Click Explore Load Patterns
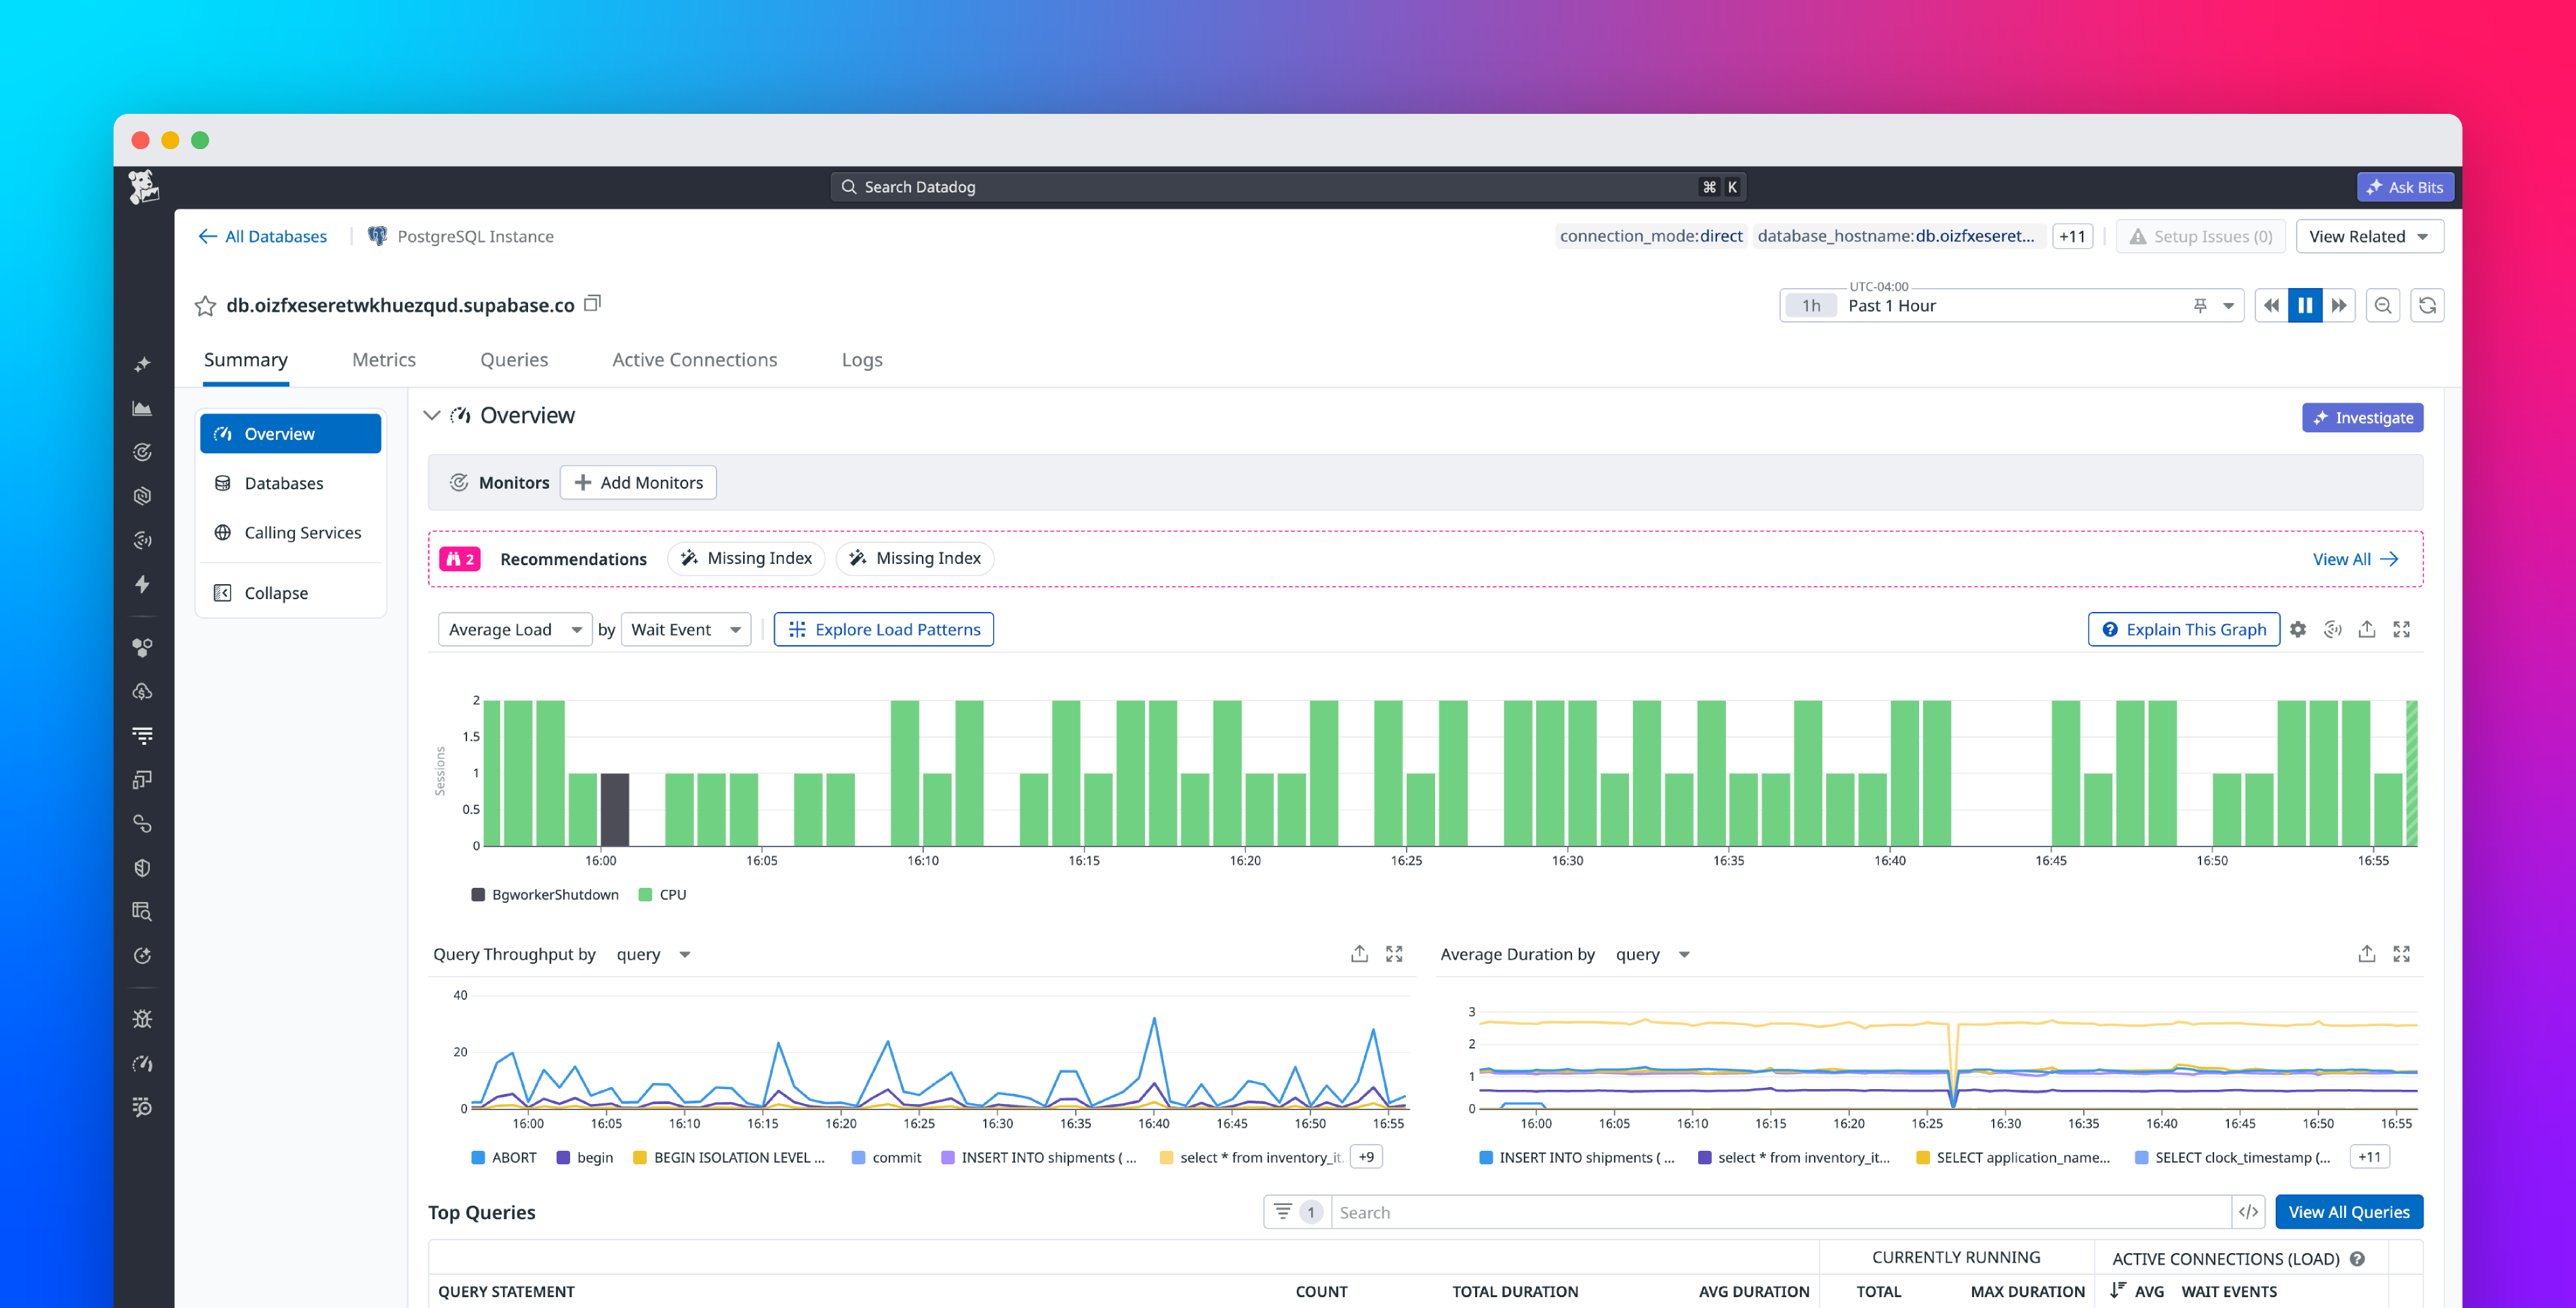 point(884,630)
